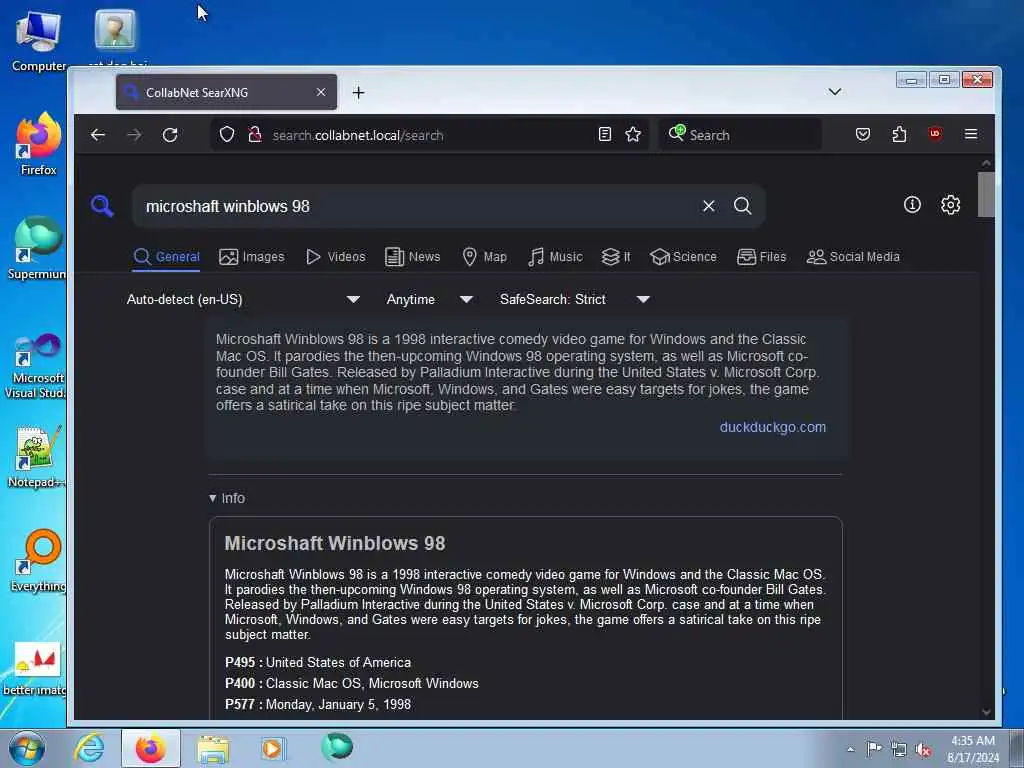Screen dimensions: 1024x768
Task: Click the SearXNG logo magnifier icon
Action: [x=102, y=206]
